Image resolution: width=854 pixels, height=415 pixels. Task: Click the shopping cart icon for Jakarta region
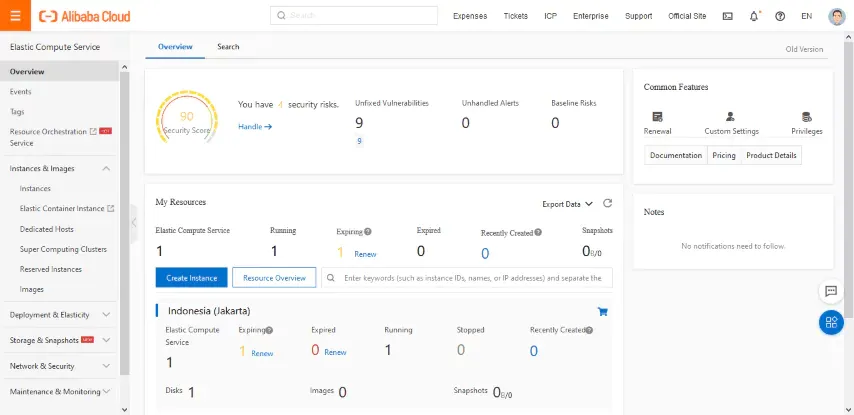(x=602, y=312)
